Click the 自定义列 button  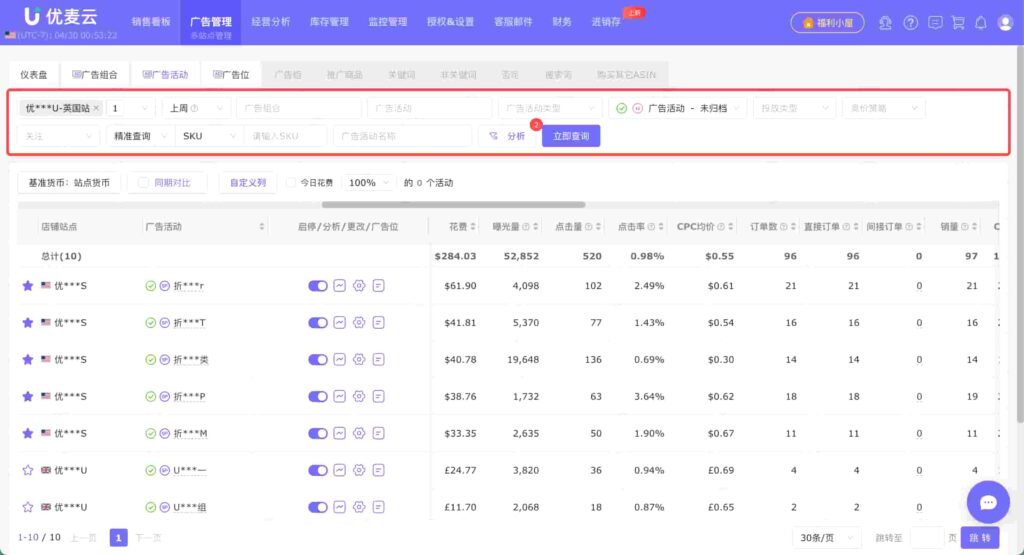tap(248, 183)
